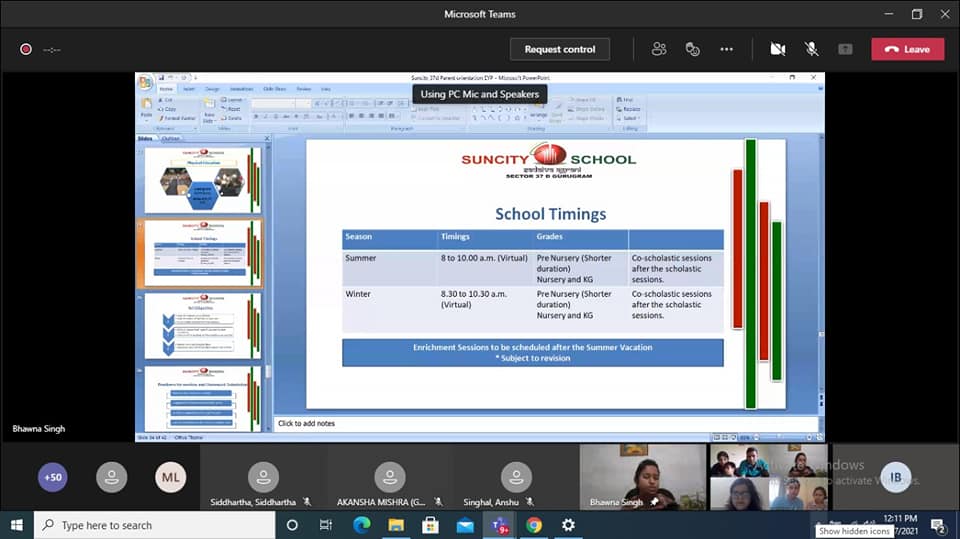
Task: Toggle the camera on in Teams
Action: pos(778,49)
